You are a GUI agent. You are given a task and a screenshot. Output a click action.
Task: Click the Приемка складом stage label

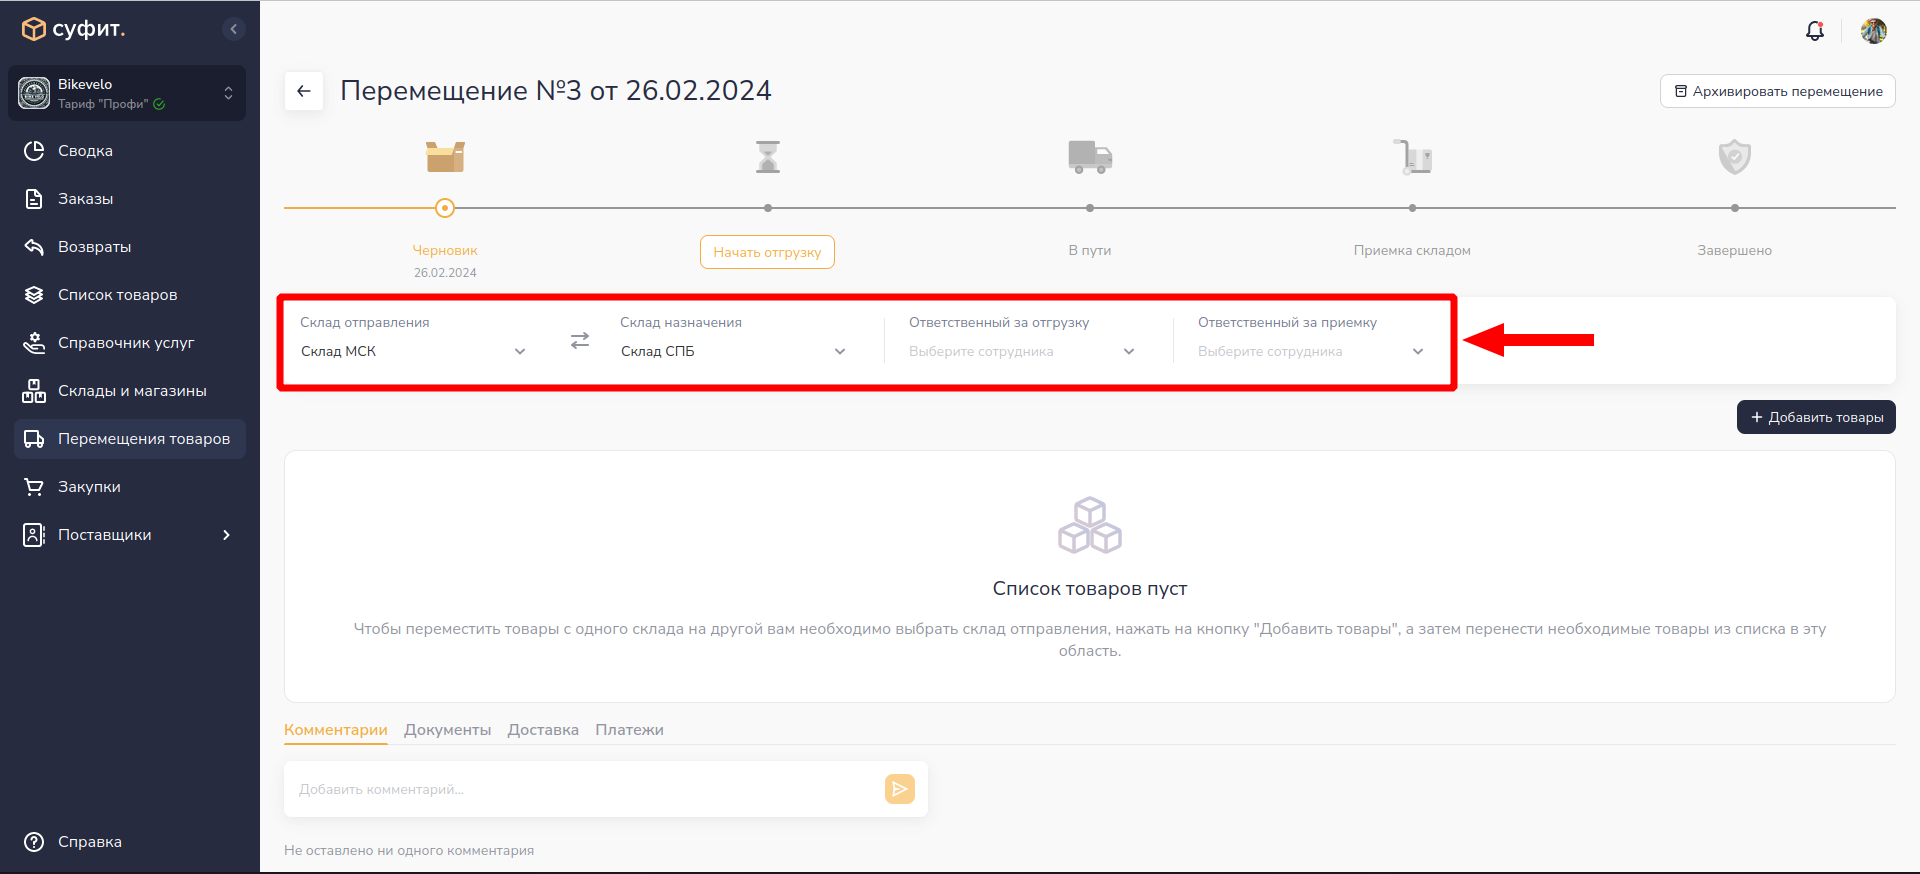click(x=1412, y=250)
